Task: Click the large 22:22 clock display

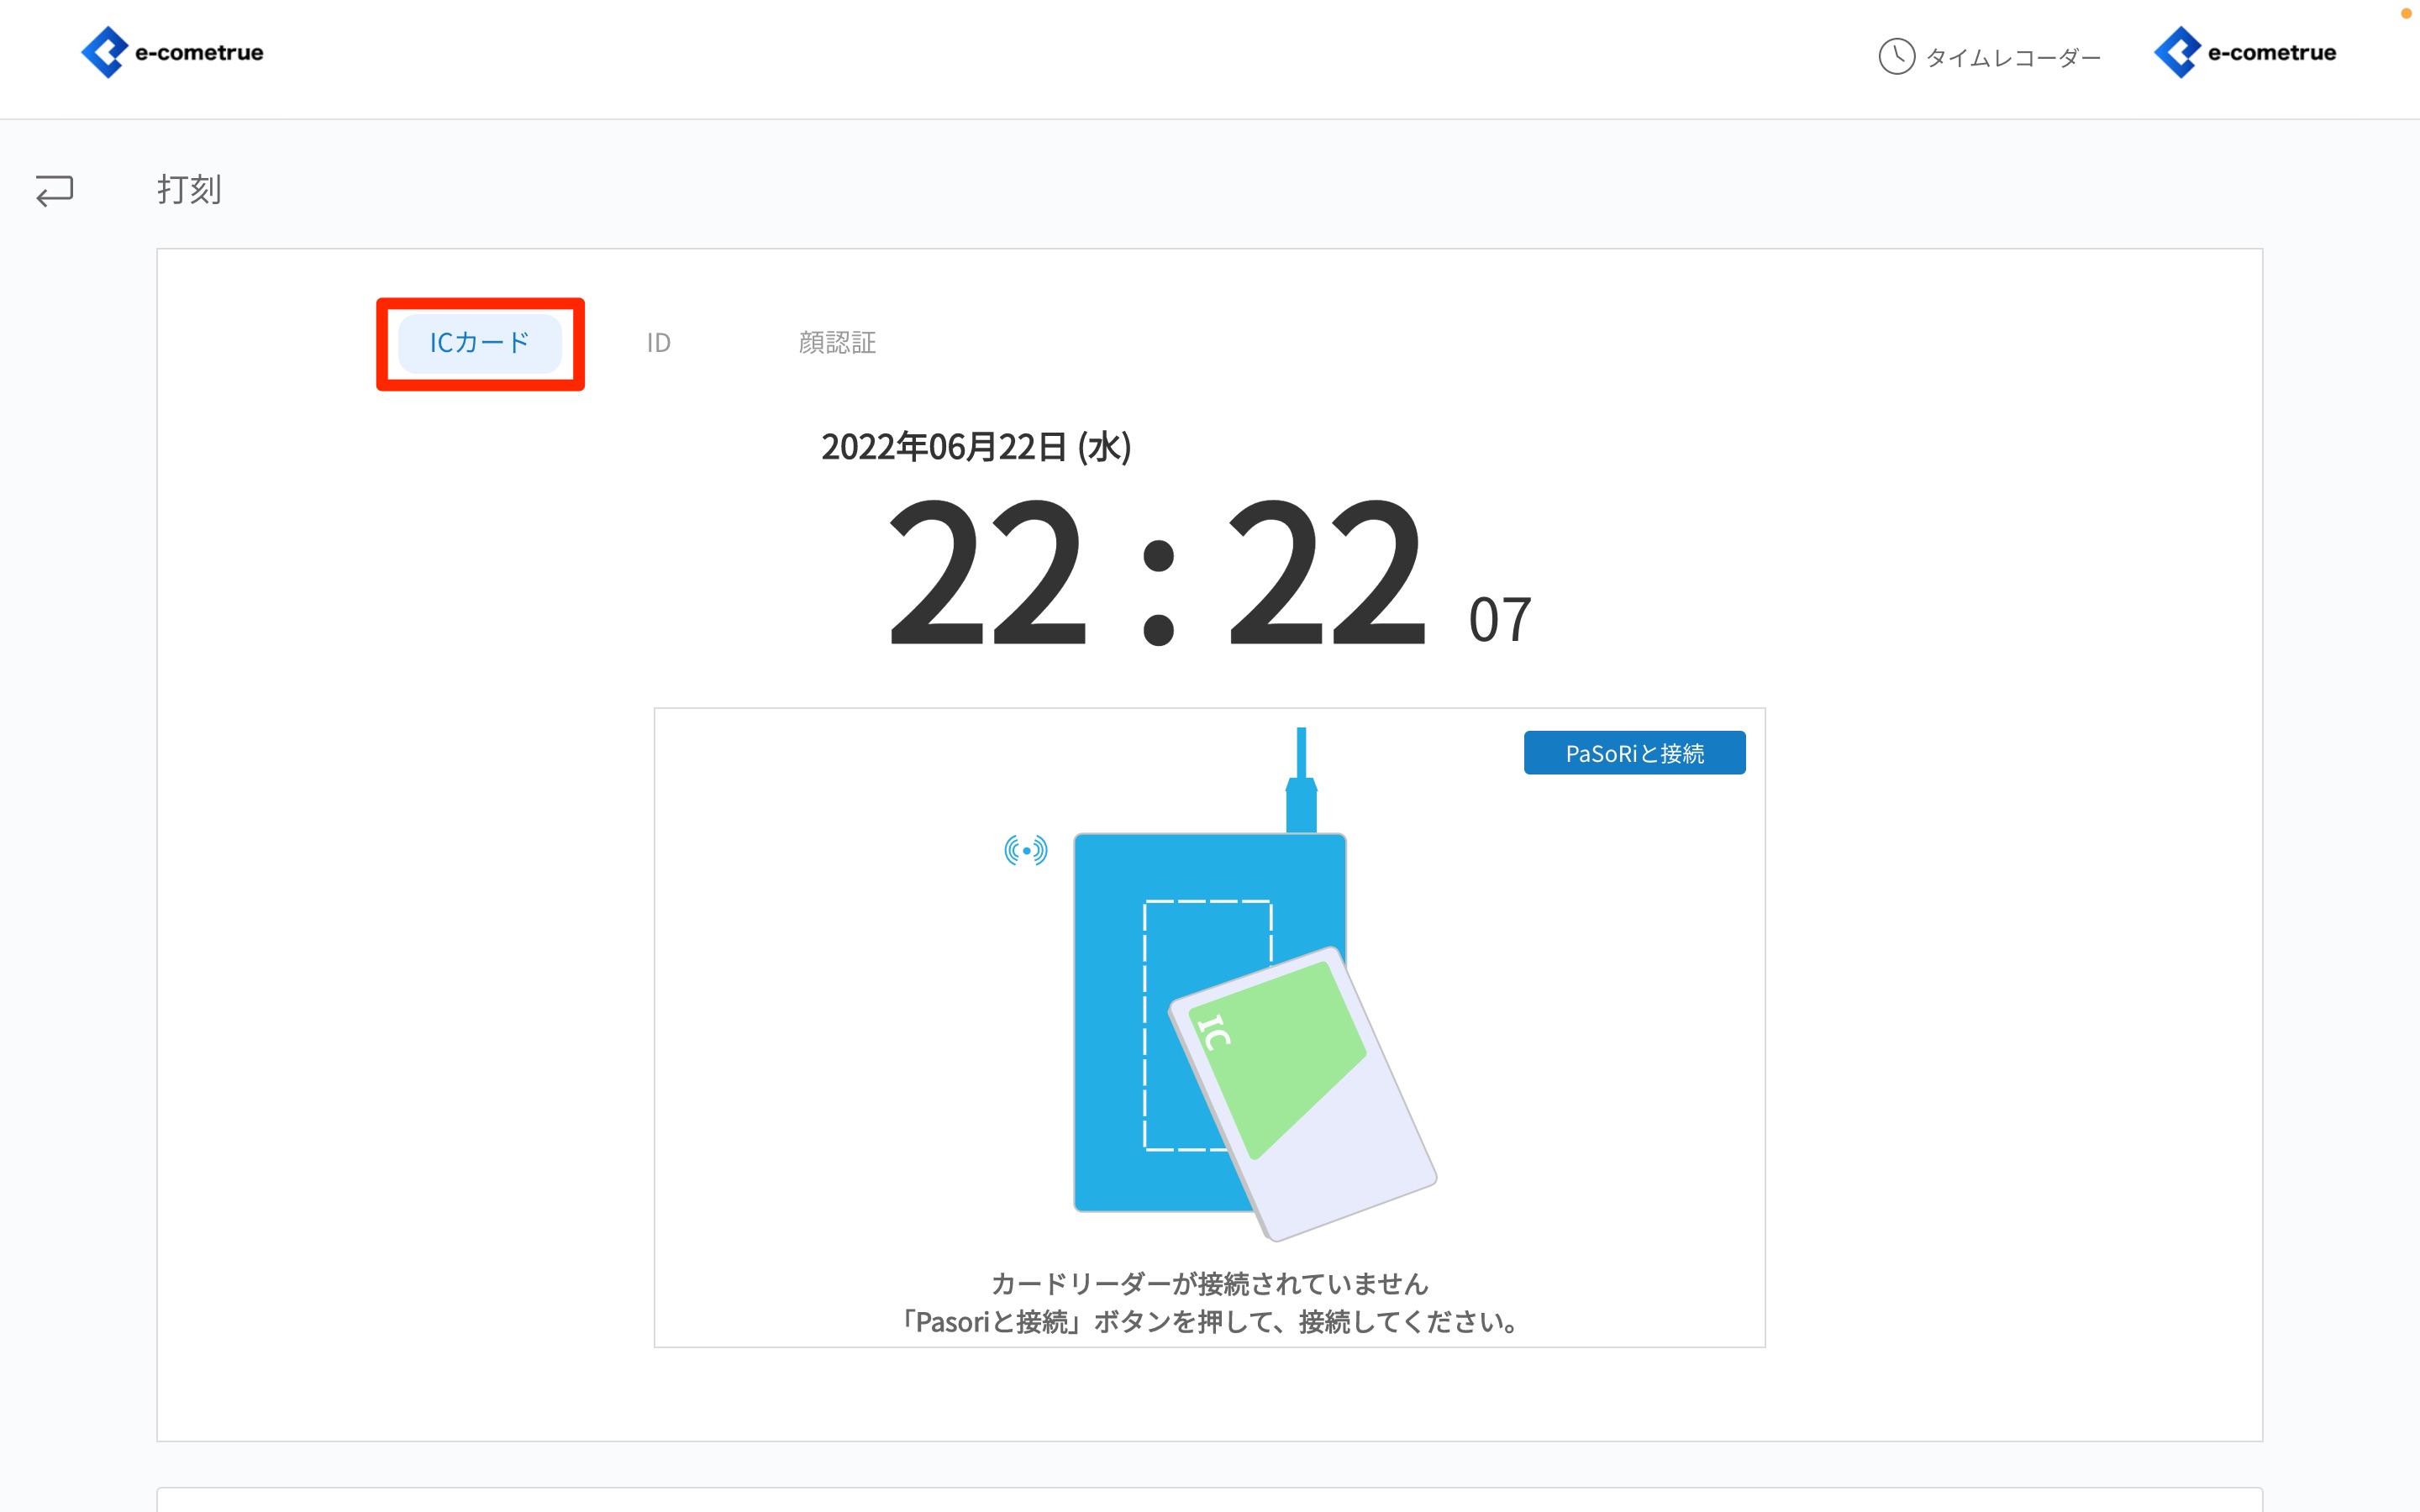Action: (x=1155, y=572)
